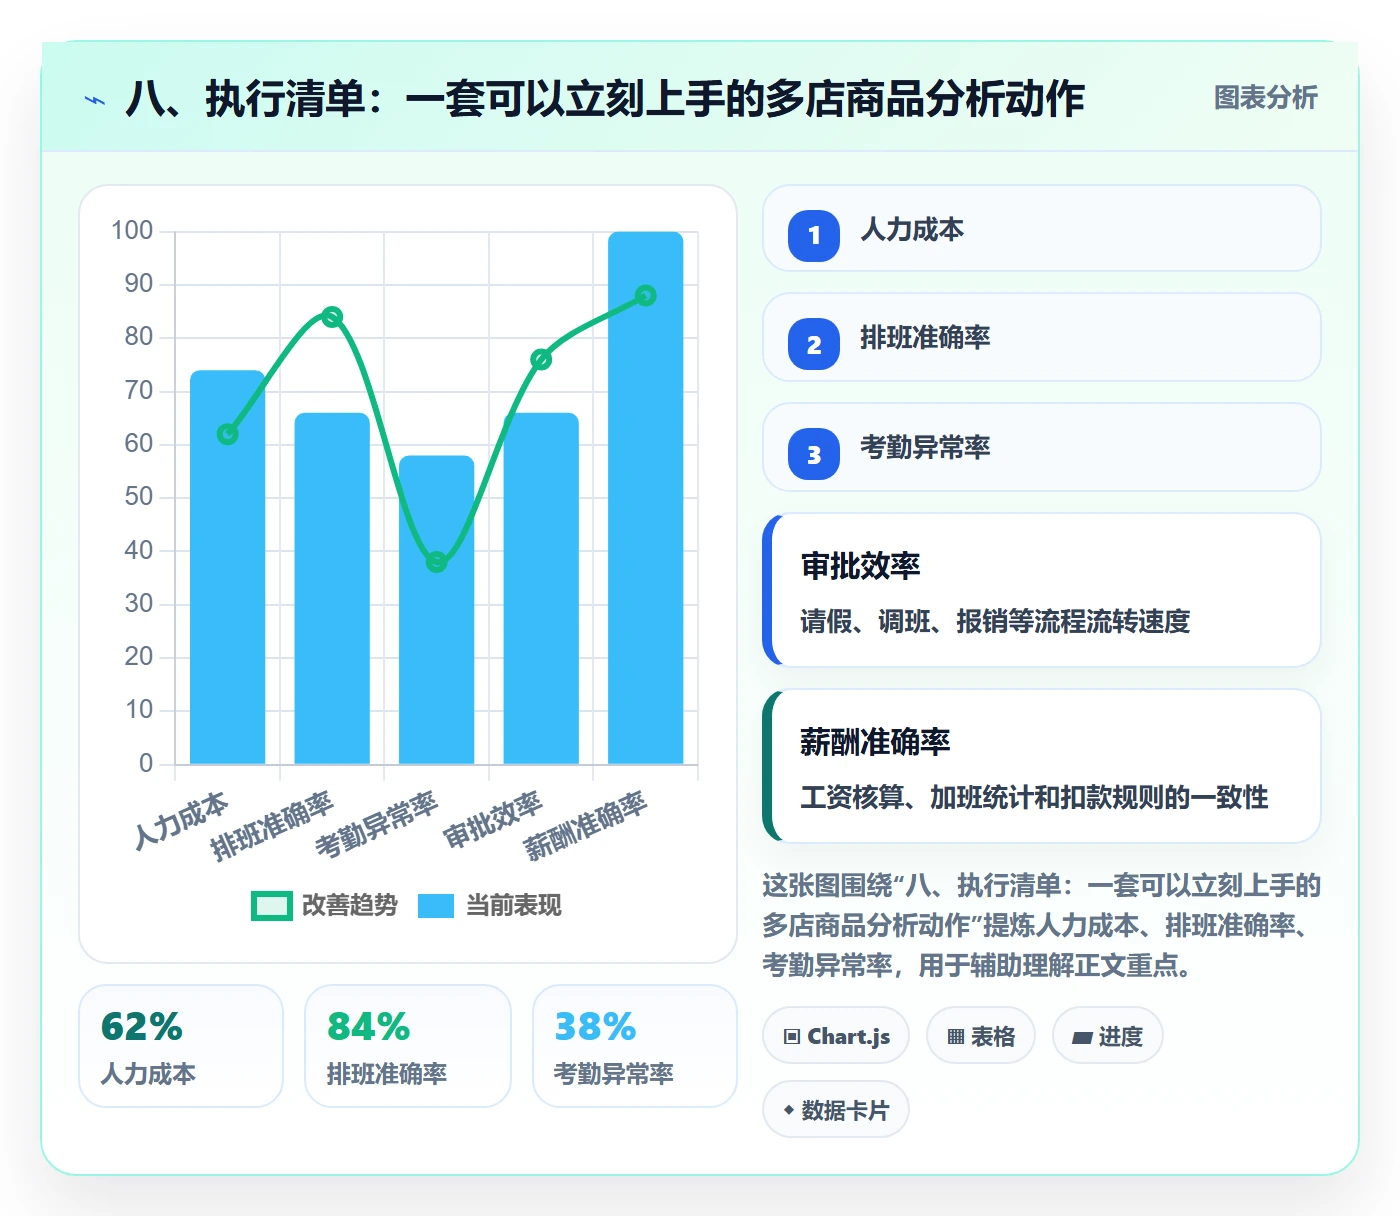1400x1216 pixels.
Task: Click the 人力成本 bar in the chart
Action: (228, 567)
